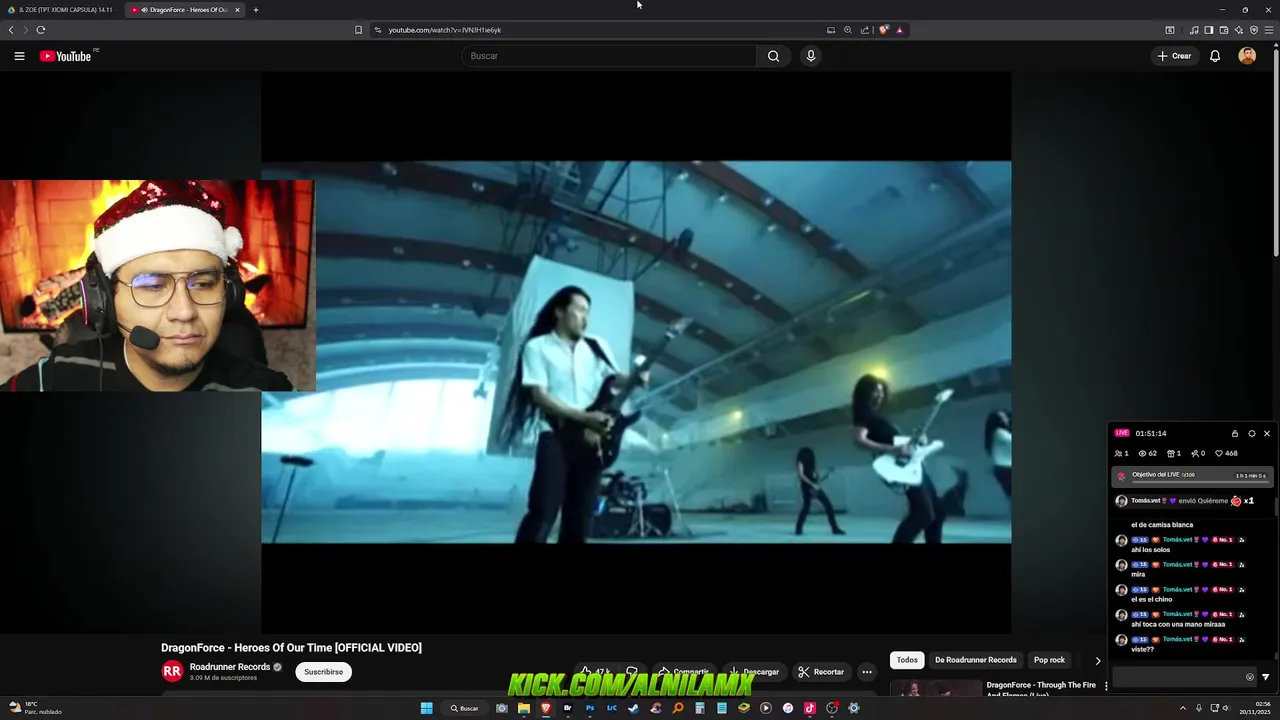Open Brave Shields lion icon
Screen dimensions: 1280x720
pyautogui.click(x=884, y=30)
